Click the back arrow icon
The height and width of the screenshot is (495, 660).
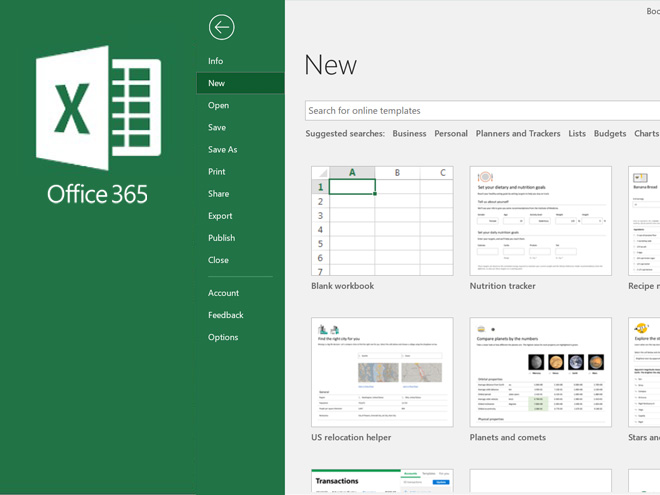222,27
